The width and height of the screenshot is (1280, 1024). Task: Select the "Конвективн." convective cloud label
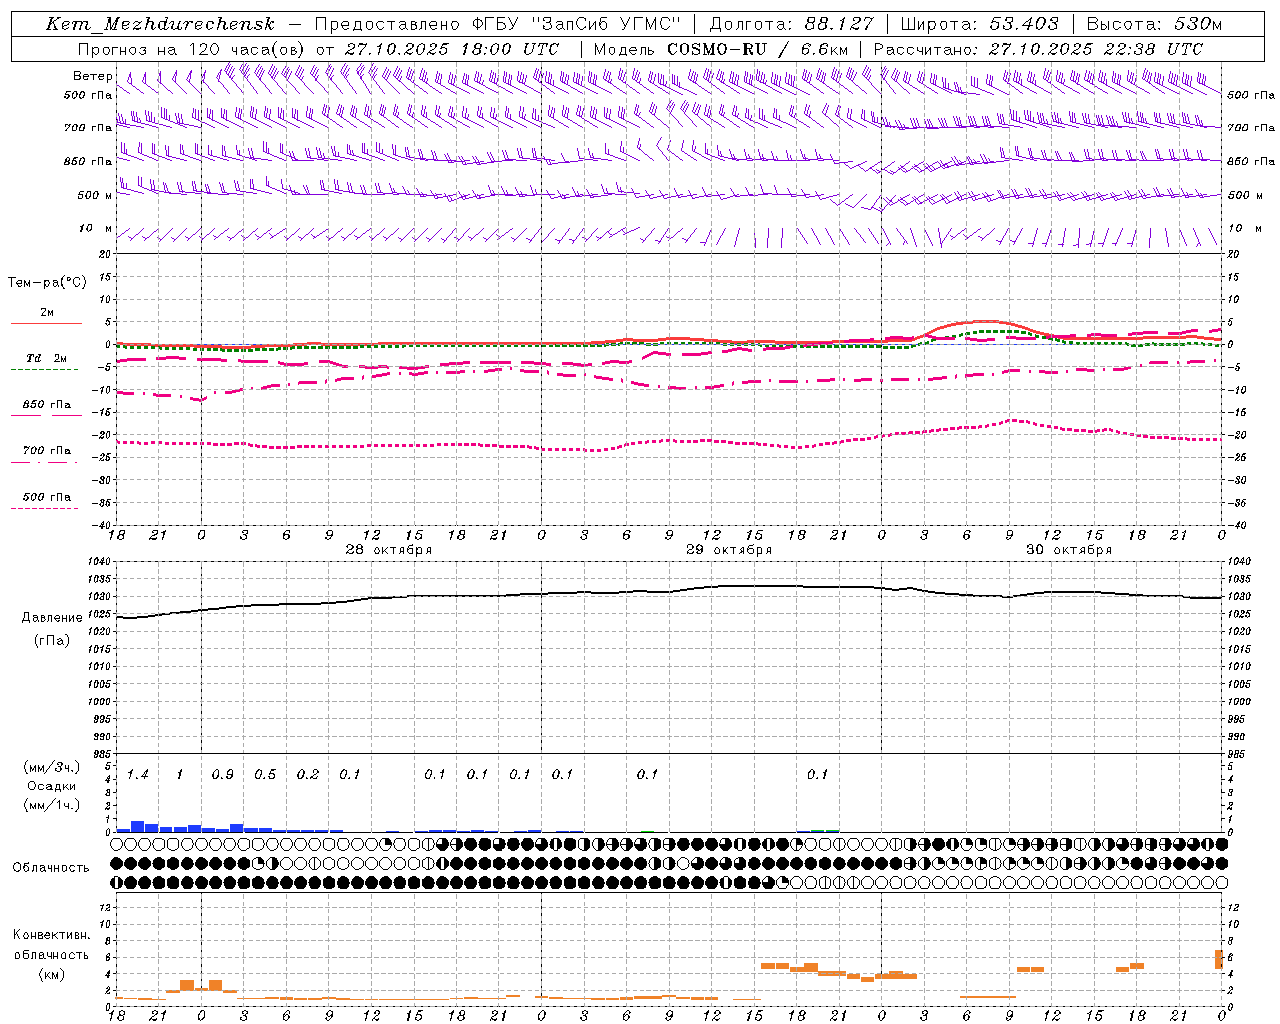(51, 936)
